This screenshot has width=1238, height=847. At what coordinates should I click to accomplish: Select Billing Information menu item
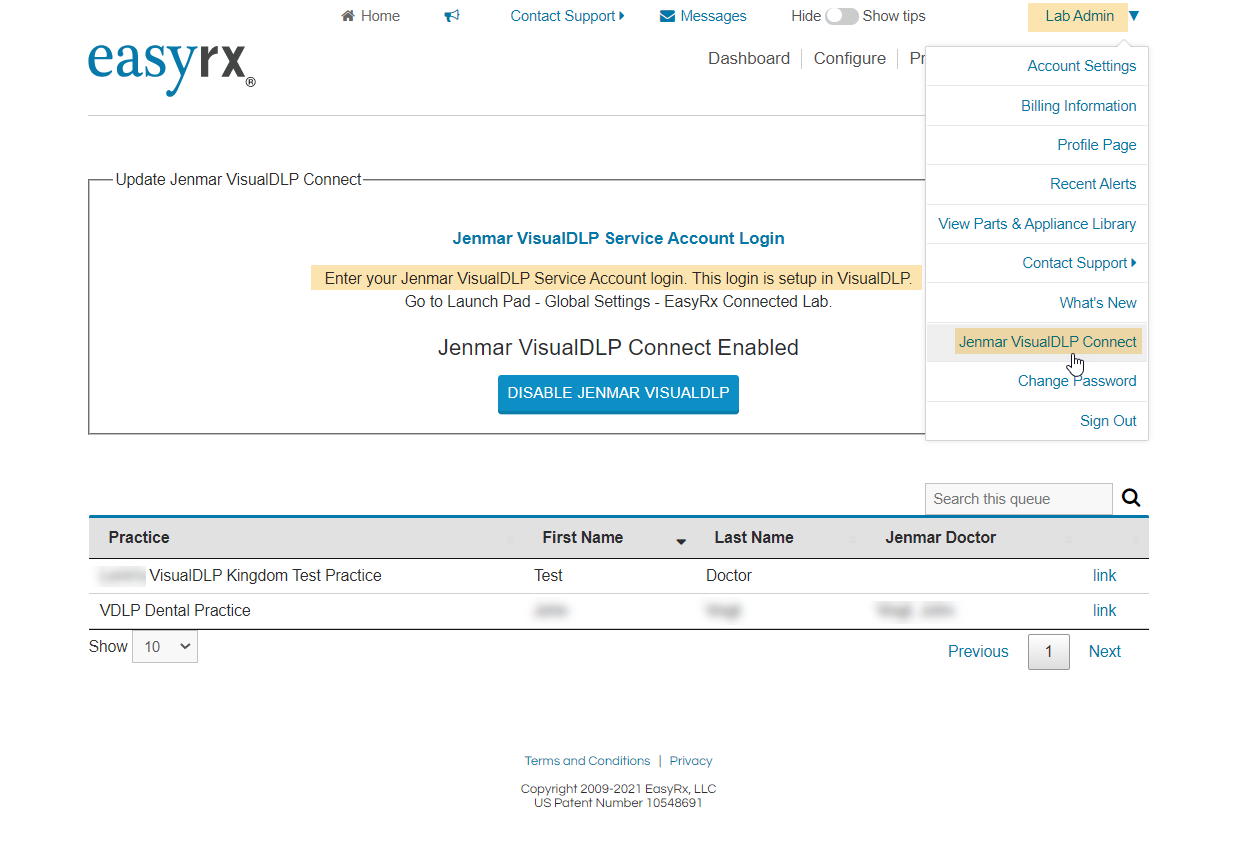1078,106
